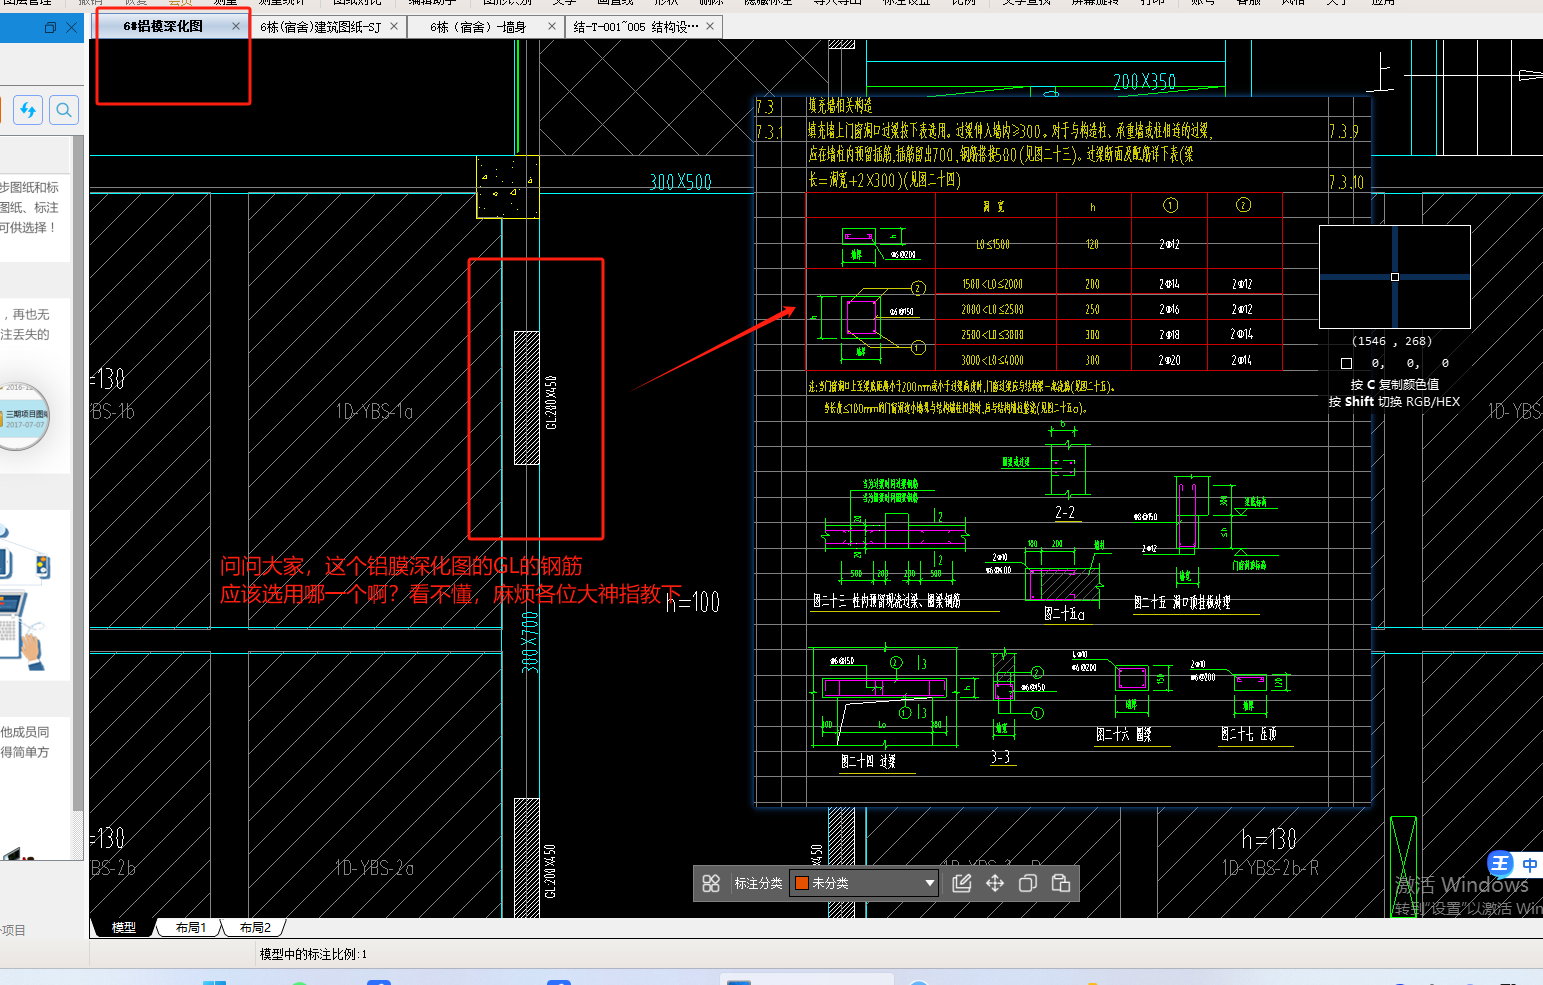Click the 图二十七 压顶 detail title
This screenshot has width=1543, height=985.
coord(1249,734)
